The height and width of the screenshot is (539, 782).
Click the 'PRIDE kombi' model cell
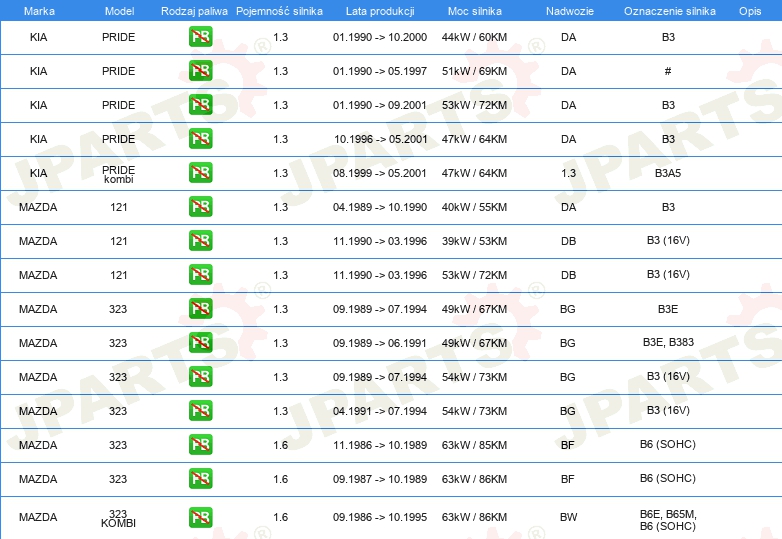tap(119, 174)
